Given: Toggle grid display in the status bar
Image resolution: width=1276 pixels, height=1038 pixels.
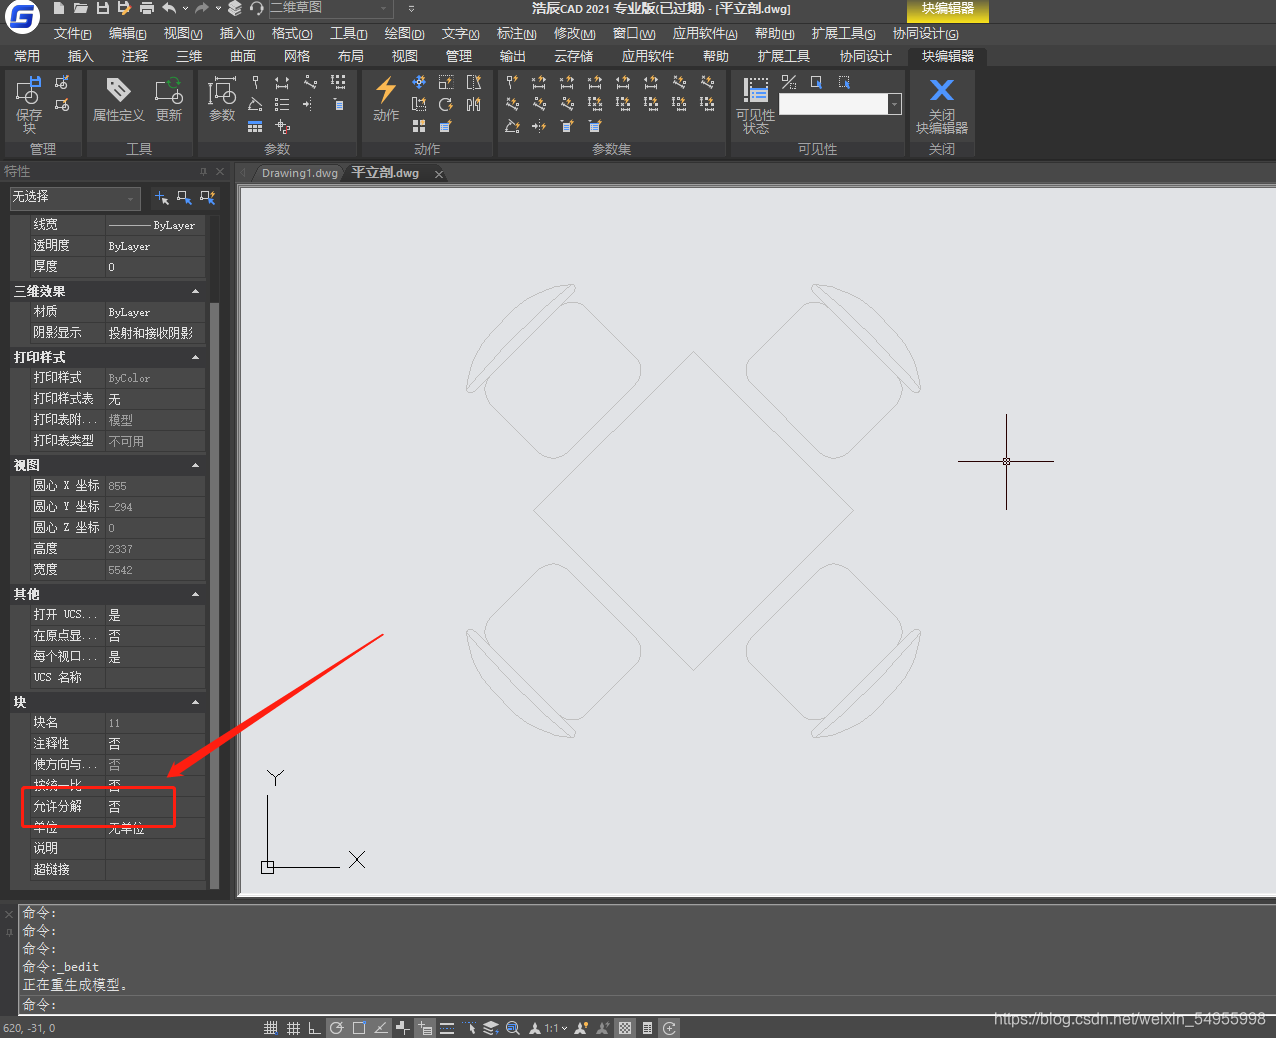Looking at the screenshot, I should pyautogui.click(x=293, y=1028).
